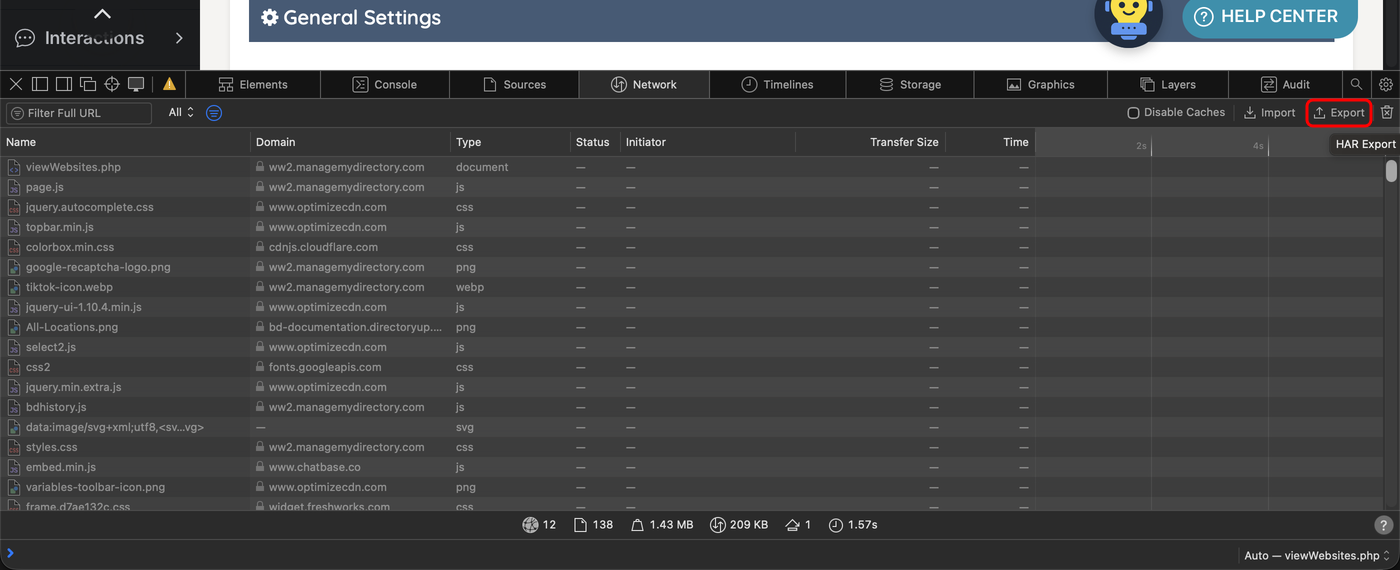Select the bdhistory.js row
This screenshot has height=570, width=1400.
(692, 407)
